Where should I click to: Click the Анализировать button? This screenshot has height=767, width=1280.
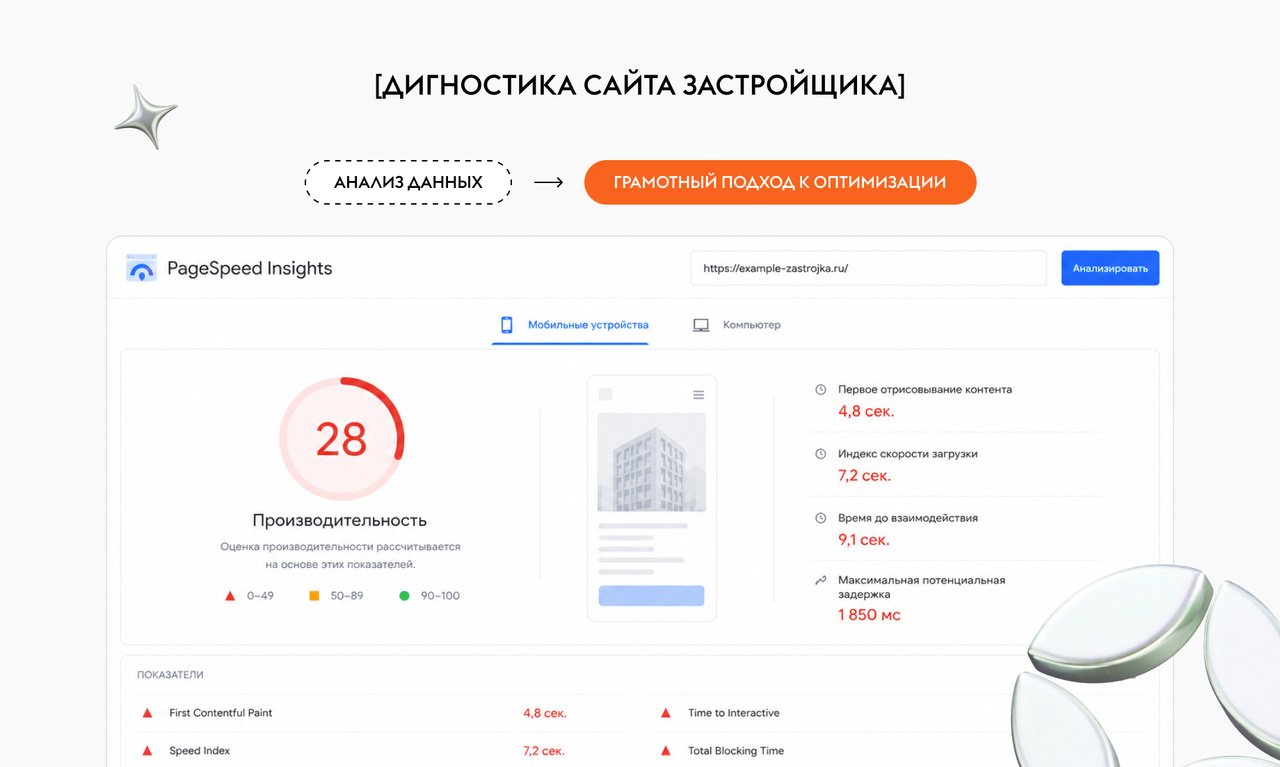pyautogui.click(x=1110, y=268)
